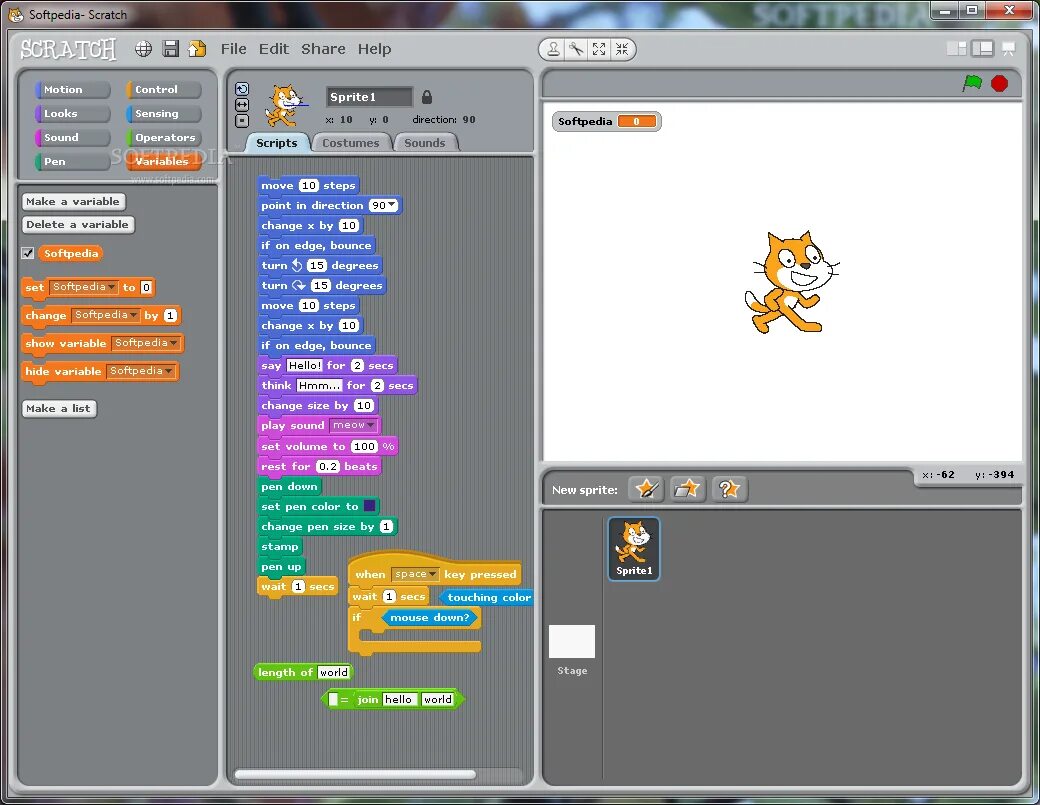Click the red stop sign button
The height and width of the screenshot is (805, 1040).
(1000, 84)
